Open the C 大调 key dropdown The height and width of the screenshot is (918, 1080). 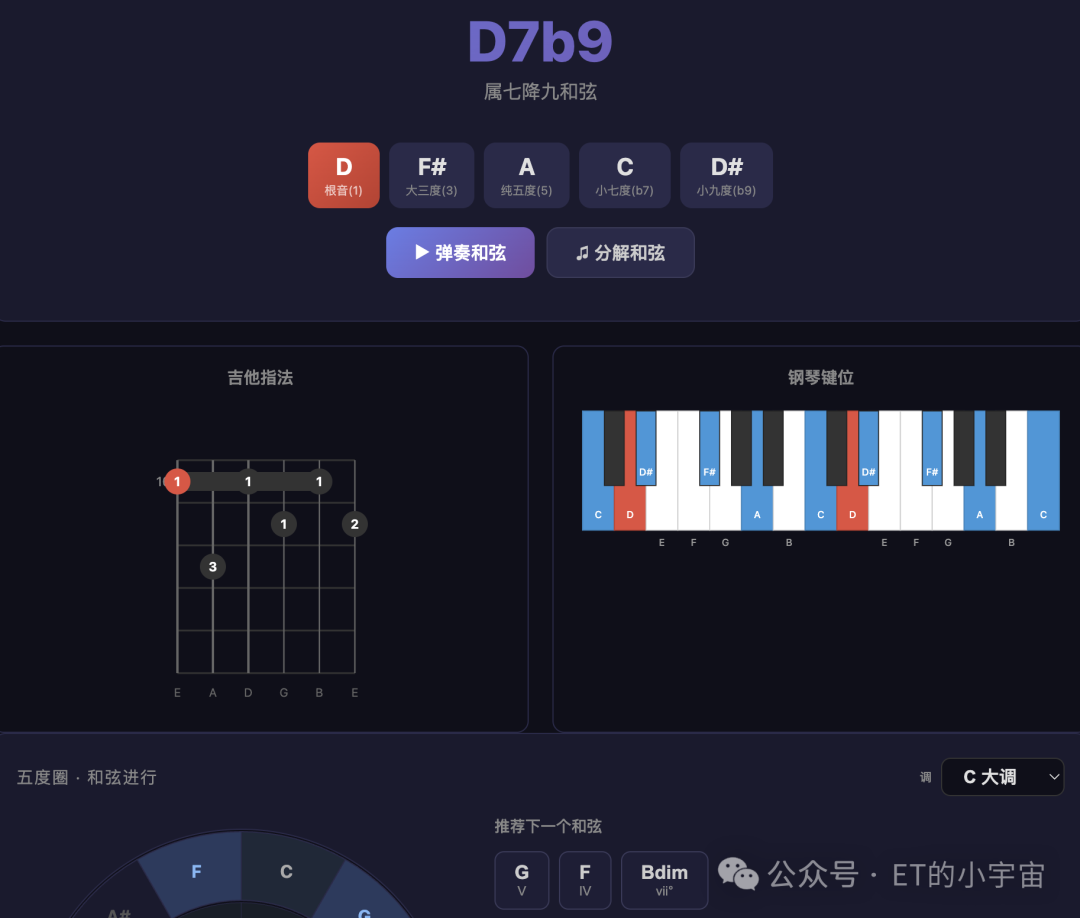click(x=1003, y=777)
